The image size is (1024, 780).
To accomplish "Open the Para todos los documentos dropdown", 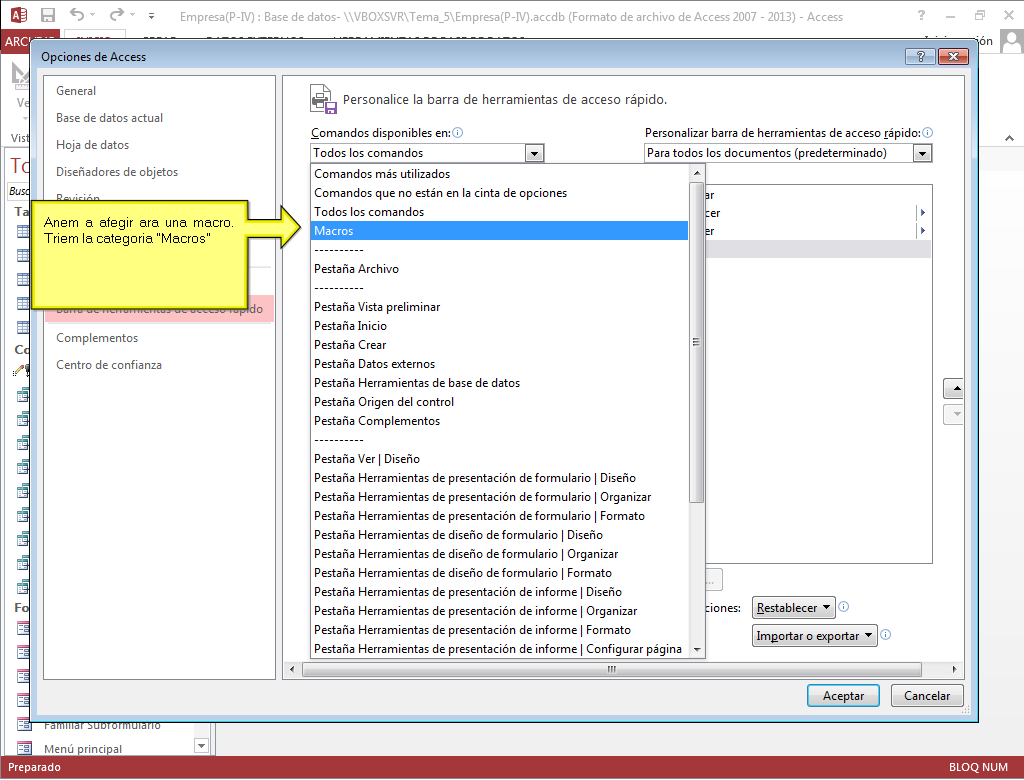I will click(922, 154).
